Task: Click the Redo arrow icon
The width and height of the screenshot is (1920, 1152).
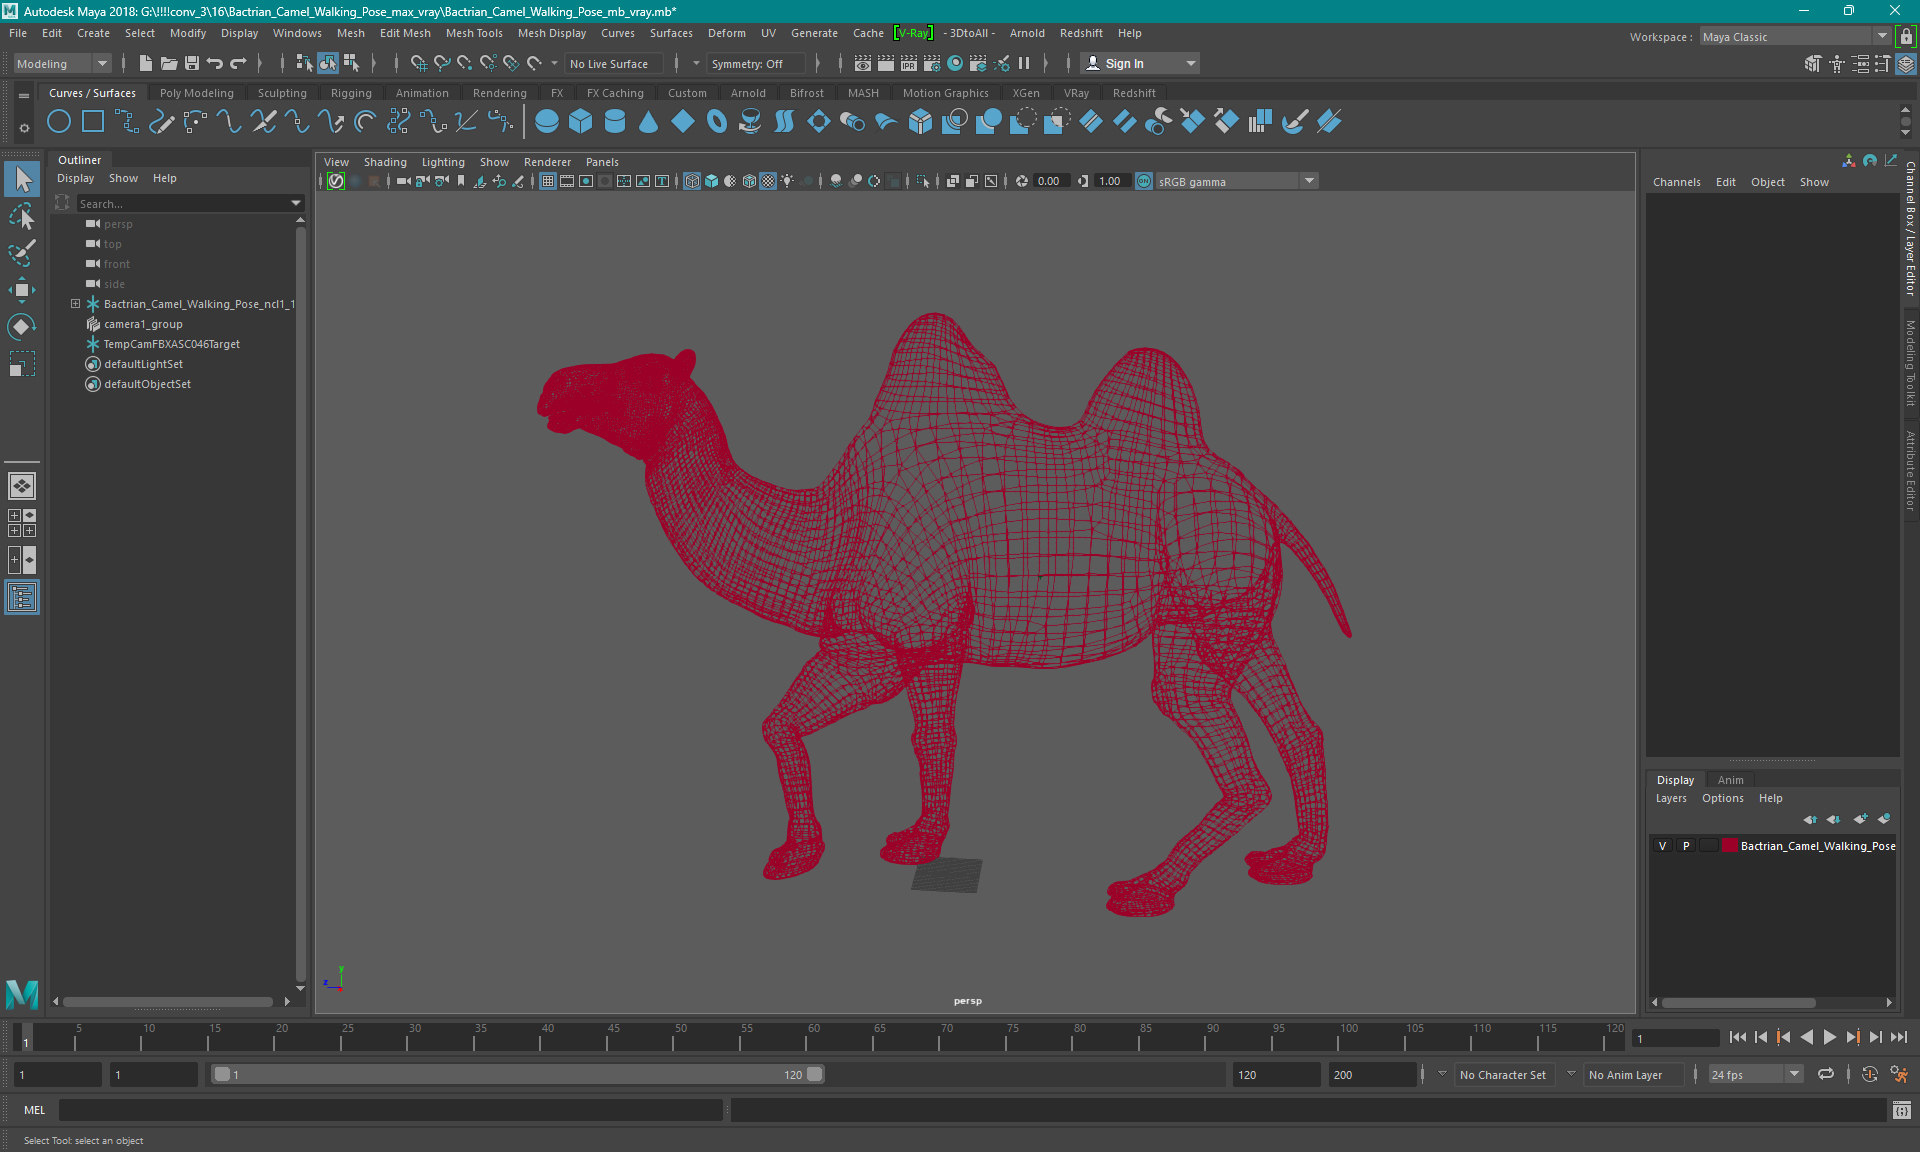Action: [238, 64]
